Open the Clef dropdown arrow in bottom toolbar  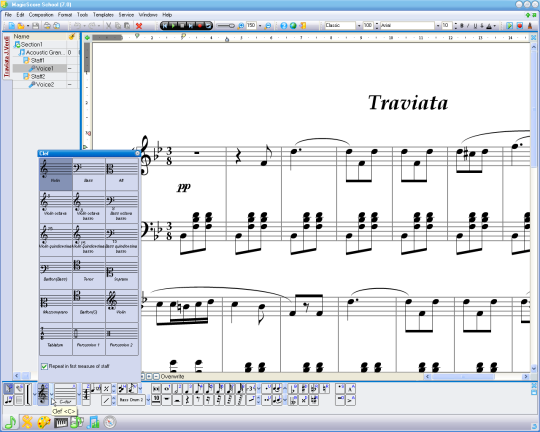[x=52, y=394]
